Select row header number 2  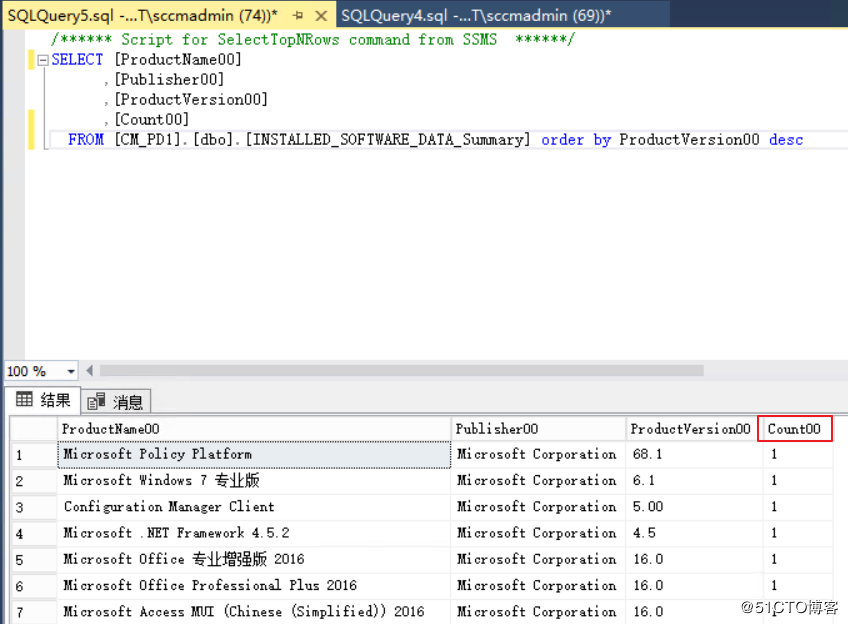click(34, 481)
